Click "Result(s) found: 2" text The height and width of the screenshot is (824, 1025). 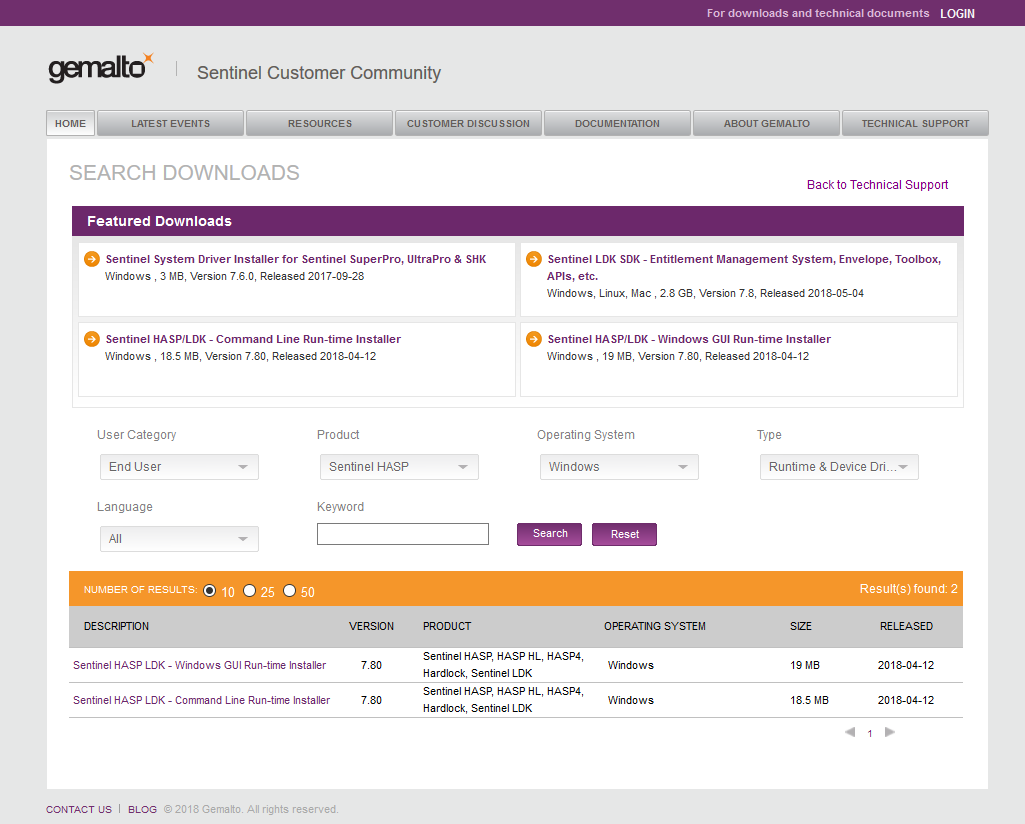click(x=908, y=589)
